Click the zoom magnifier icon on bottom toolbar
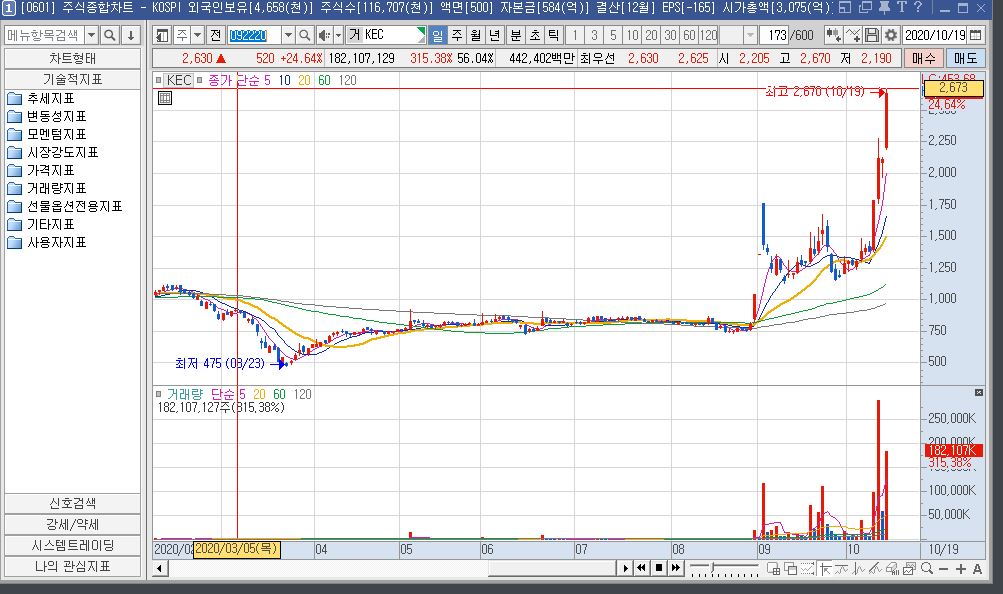1003x594 pixels. pos(926,568)
